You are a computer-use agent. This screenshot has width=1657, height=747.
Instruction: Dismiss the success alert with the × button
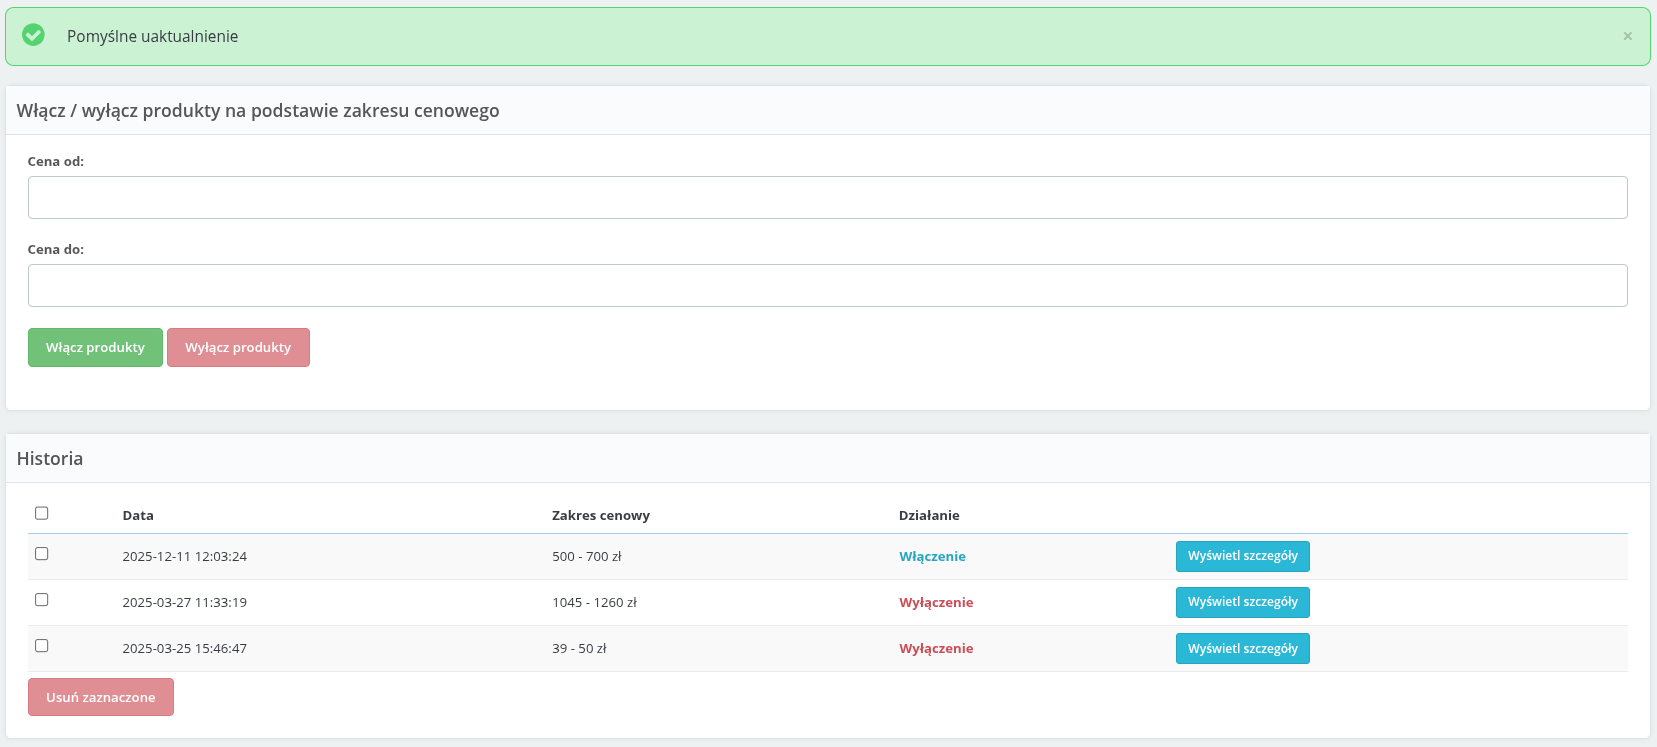1627,36
